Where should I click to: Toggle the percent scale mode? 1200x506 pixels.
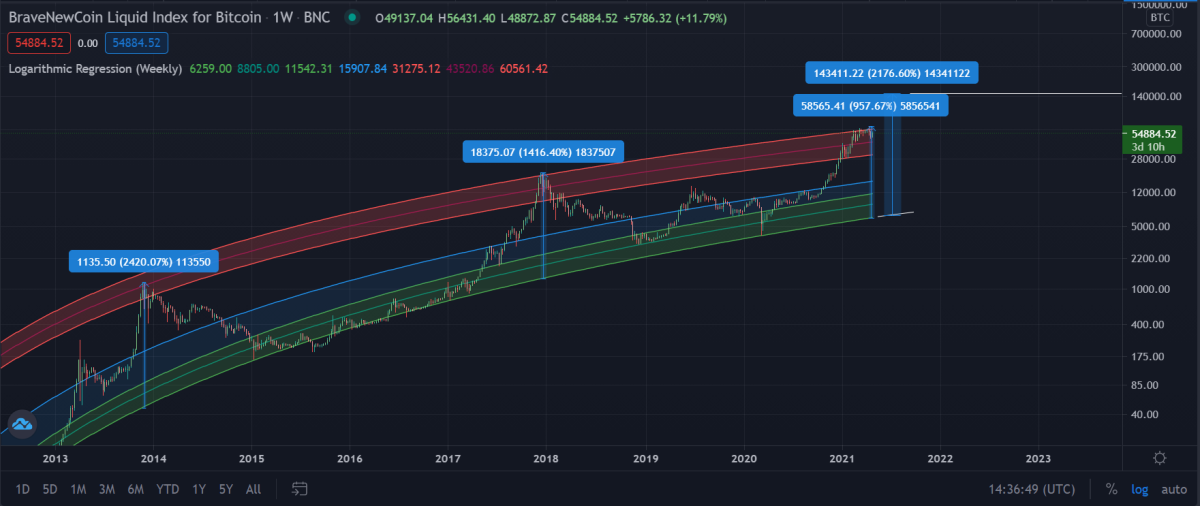coord(1111,489)
